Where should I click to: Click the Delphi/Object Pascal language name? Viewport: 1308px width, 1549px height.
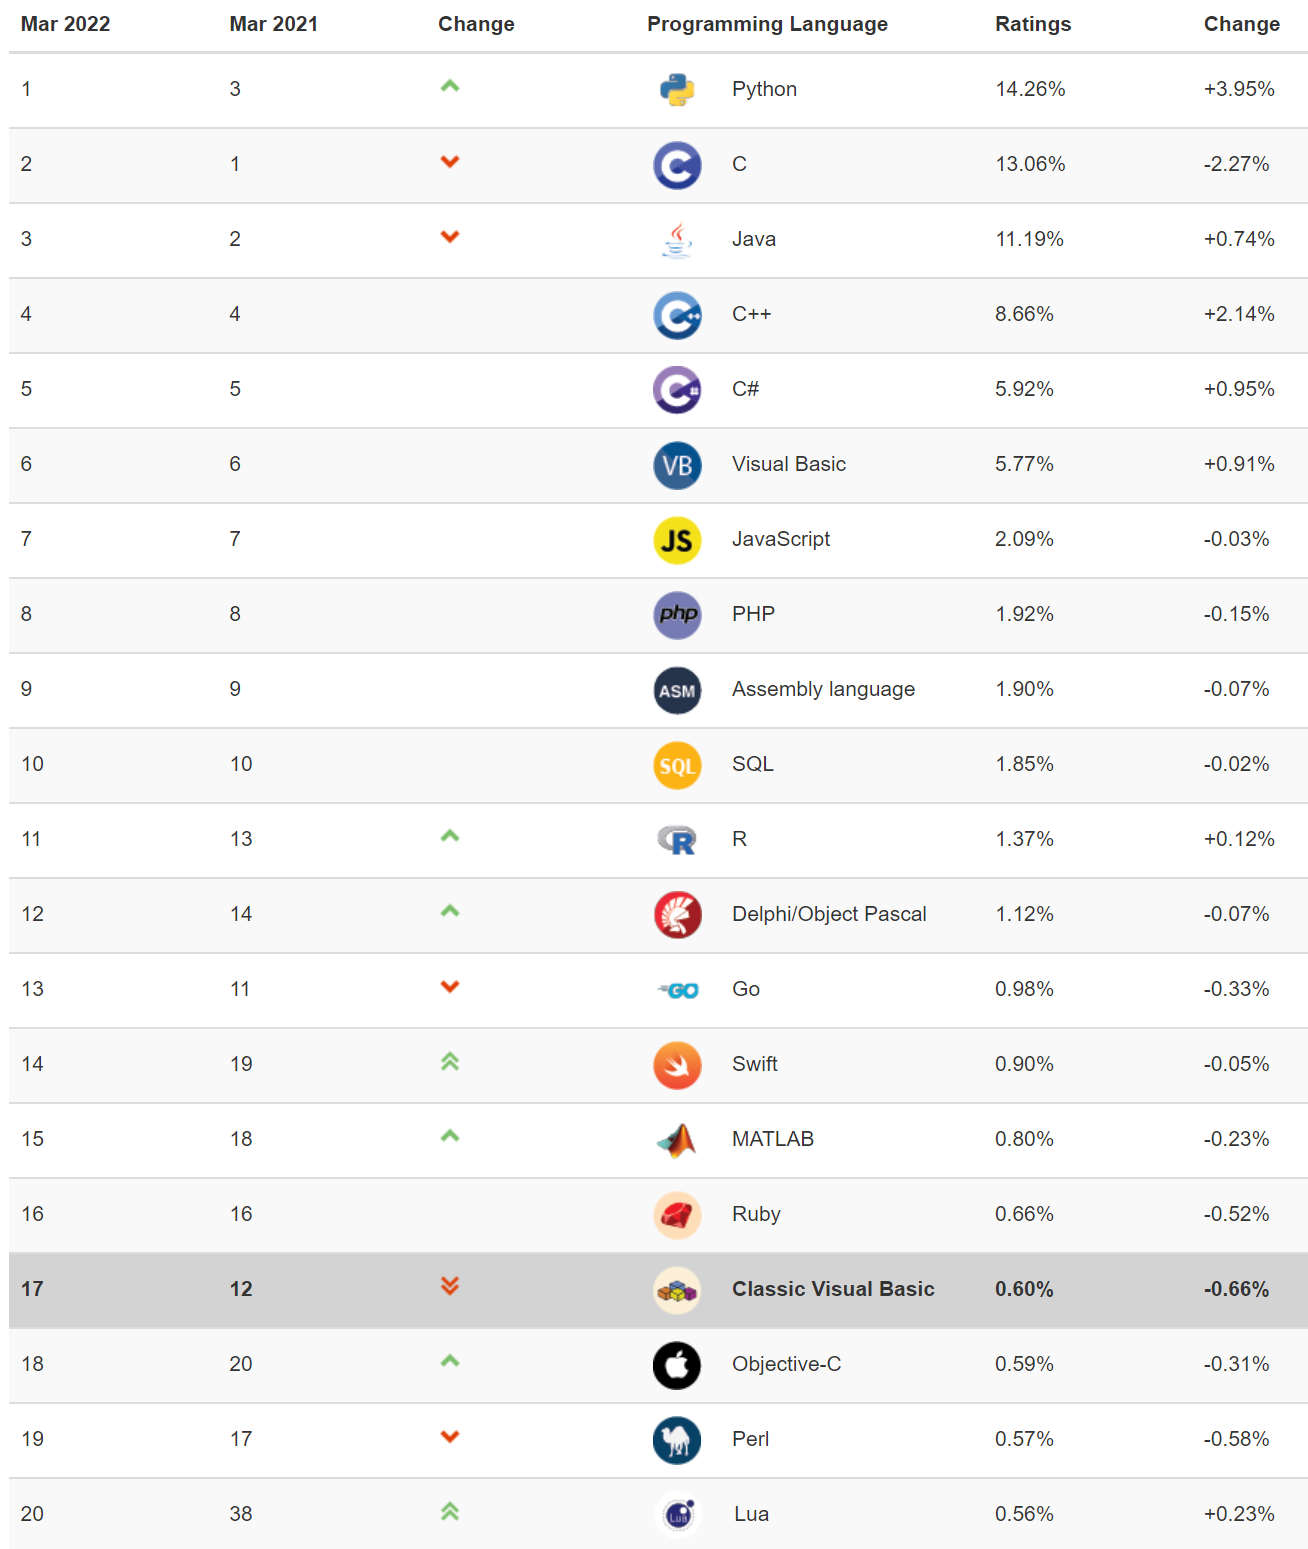tap(829, 914)
